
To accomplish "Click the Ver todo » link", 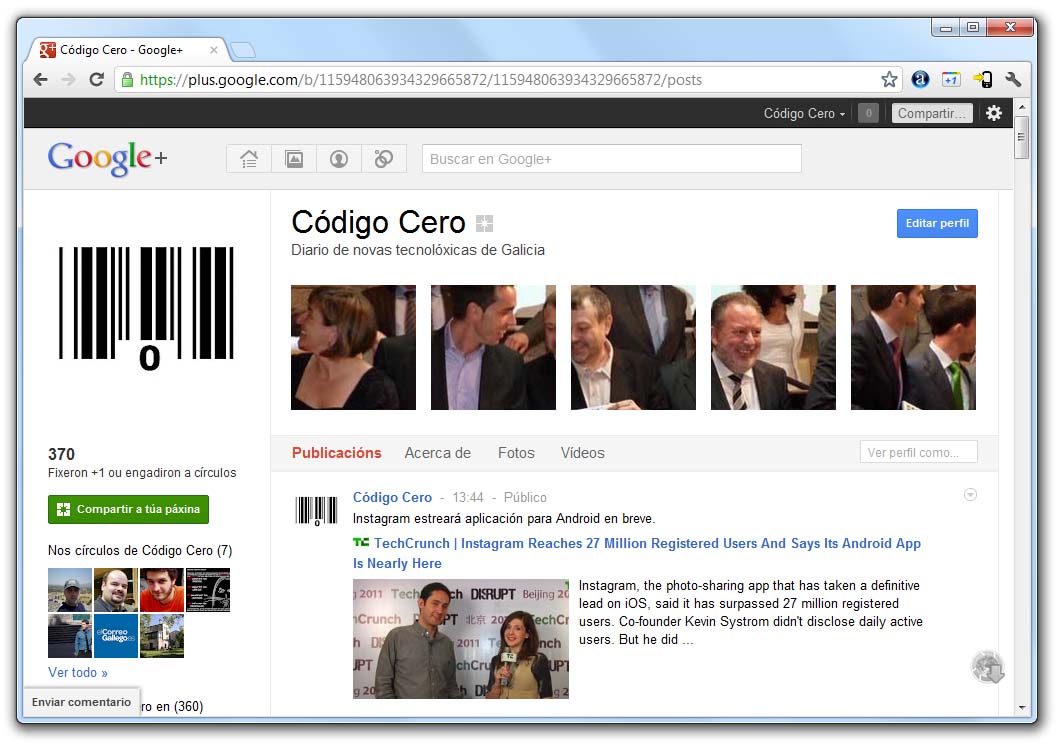I will (x=77, y=672).
